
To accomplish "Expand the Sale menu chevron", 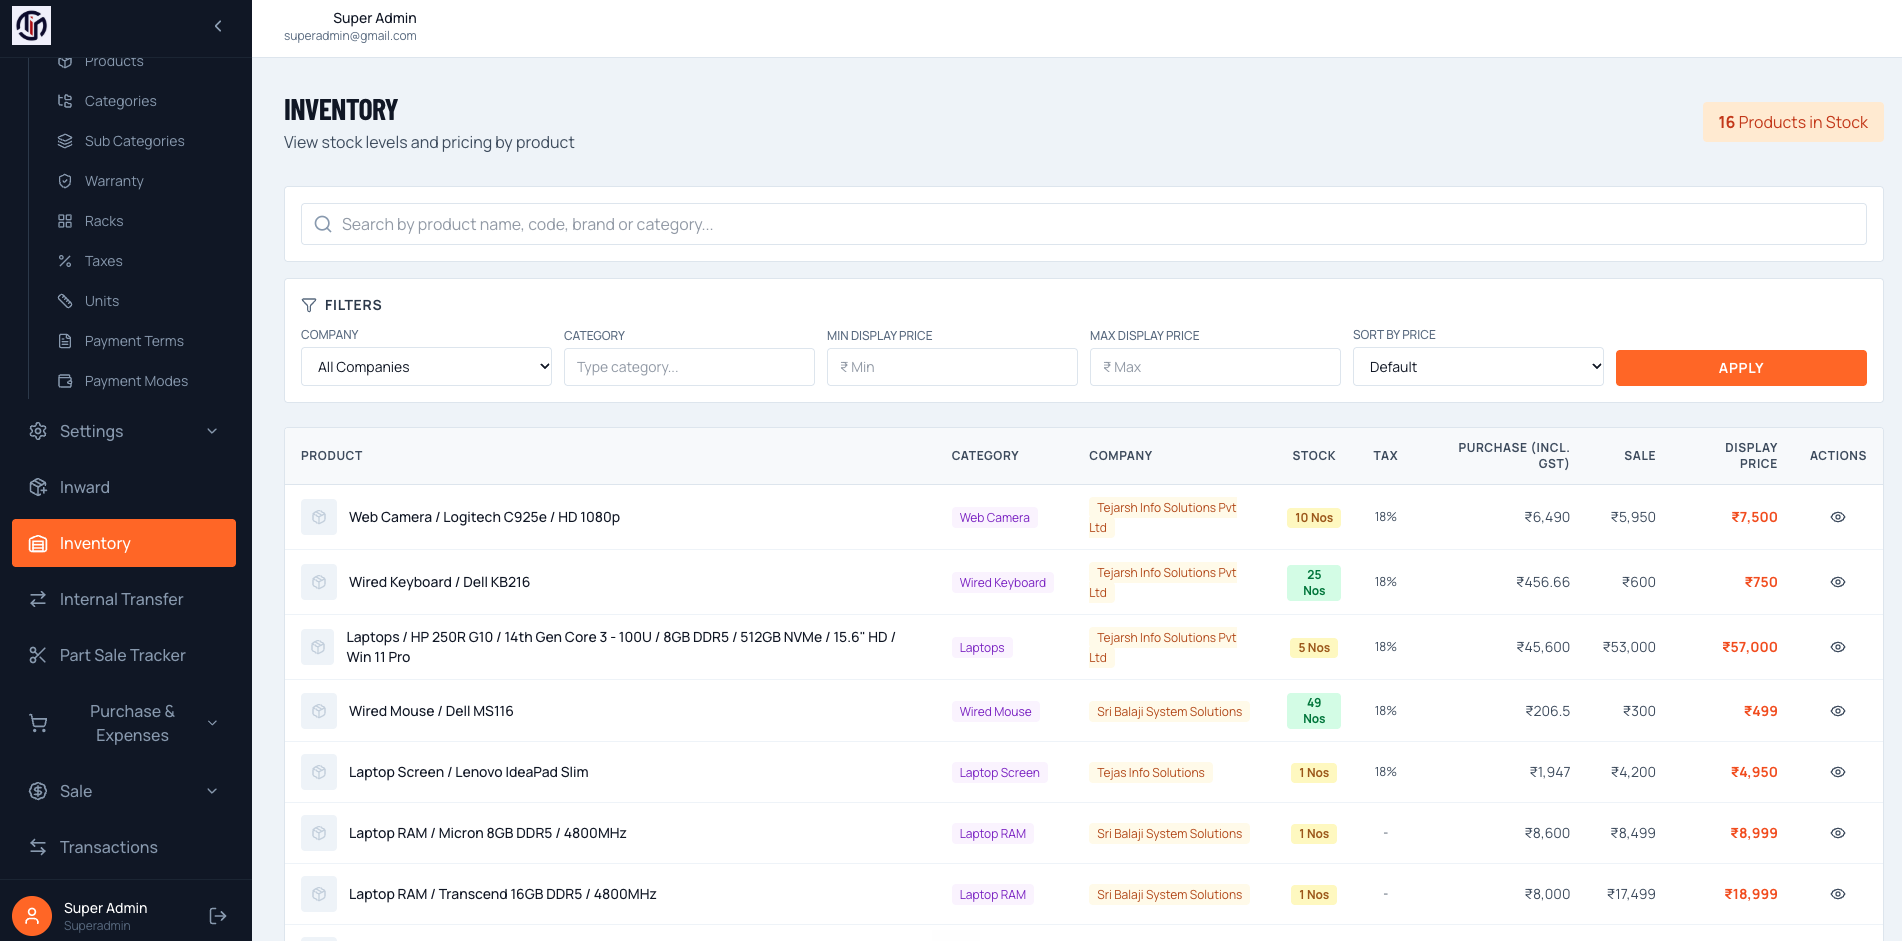I will pyautogui.click(x=212, y=791).
